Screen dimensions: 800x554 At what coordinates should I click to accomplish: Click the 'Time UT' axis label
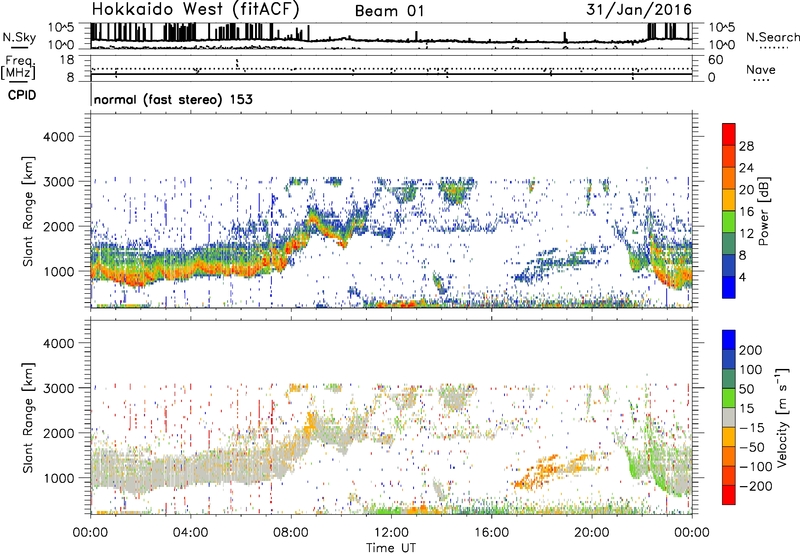(391, 548)
